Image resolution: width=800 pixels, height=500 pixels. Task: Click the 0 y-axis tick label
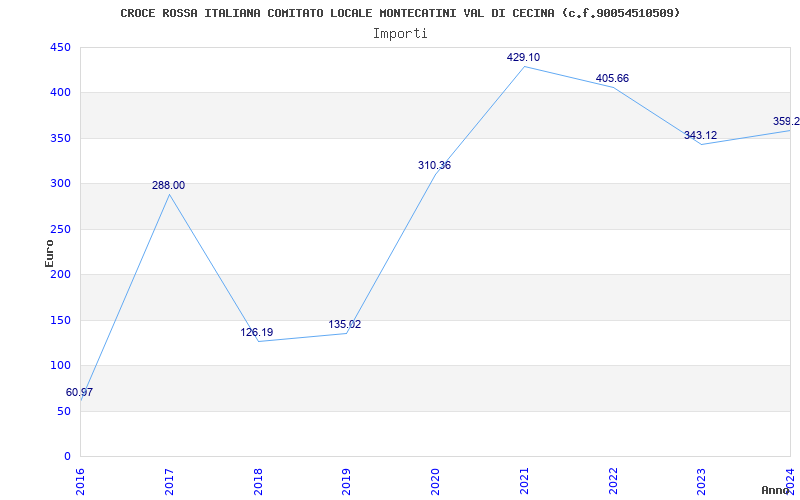click(x=67, y=457)
